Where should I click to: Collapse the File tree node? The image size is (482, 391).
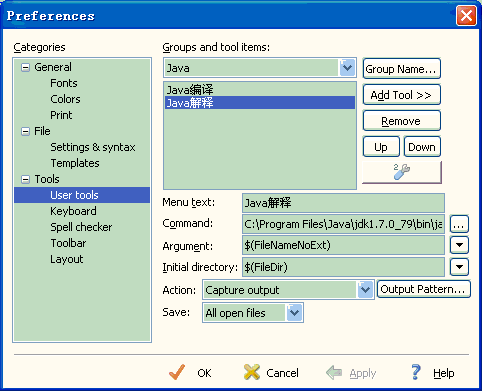pyautogui.click(x=25, y=131)
